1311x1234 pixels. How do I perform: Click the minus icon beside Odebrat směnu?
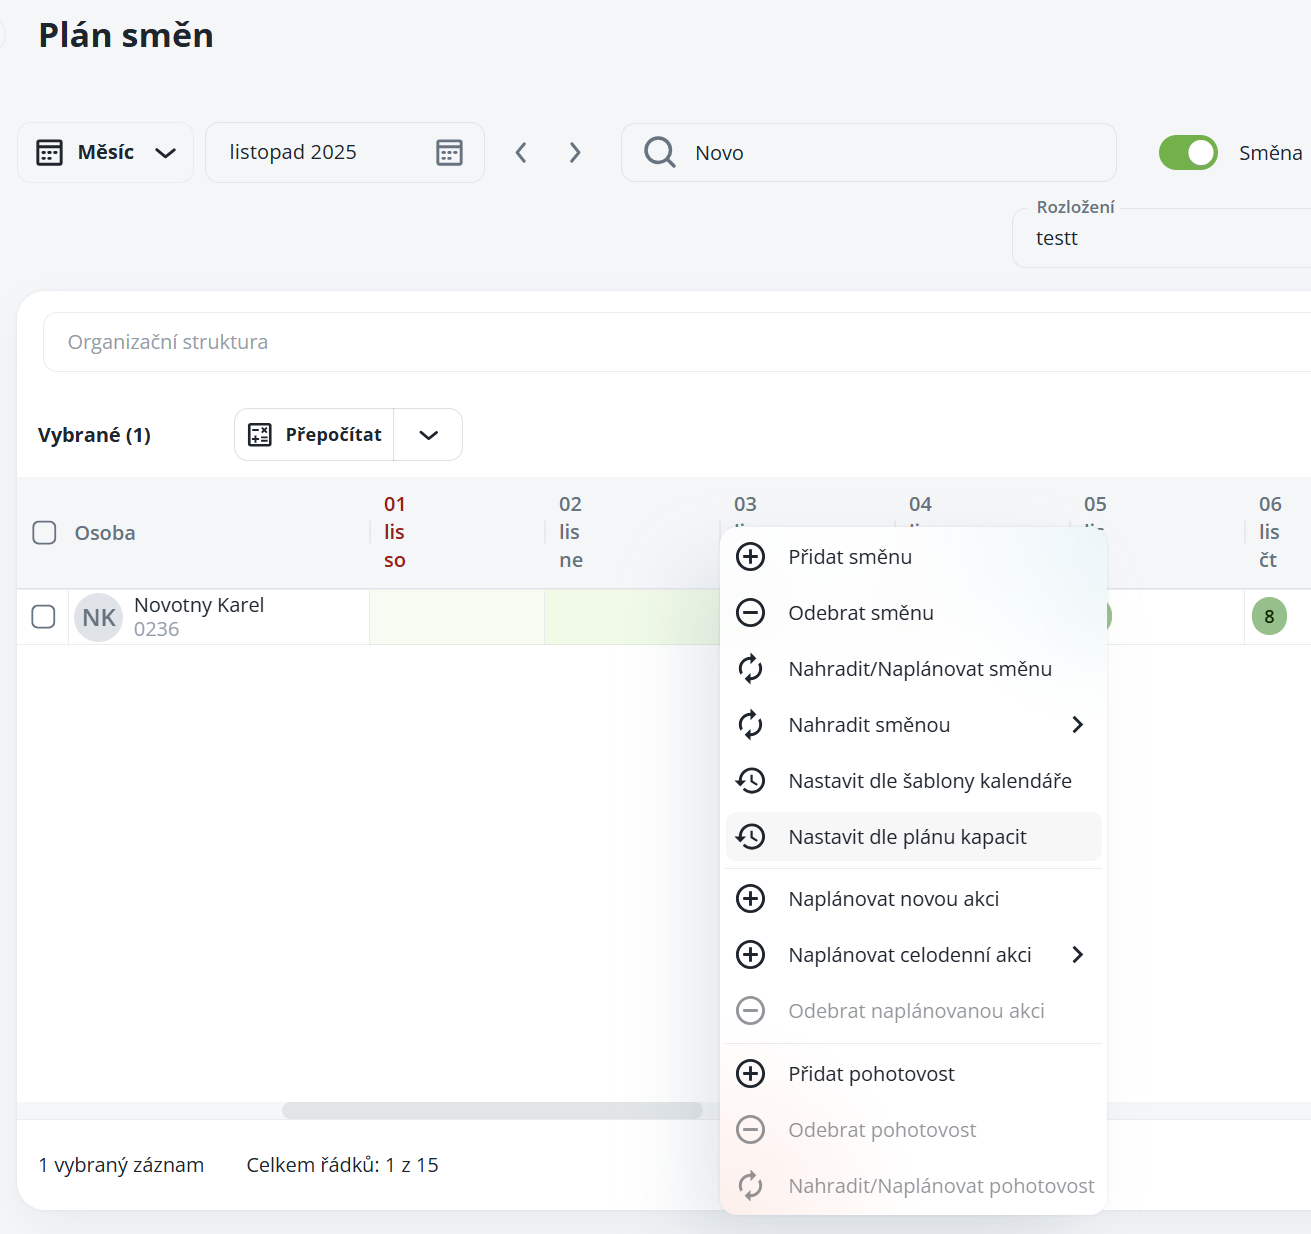pos(750,613)
